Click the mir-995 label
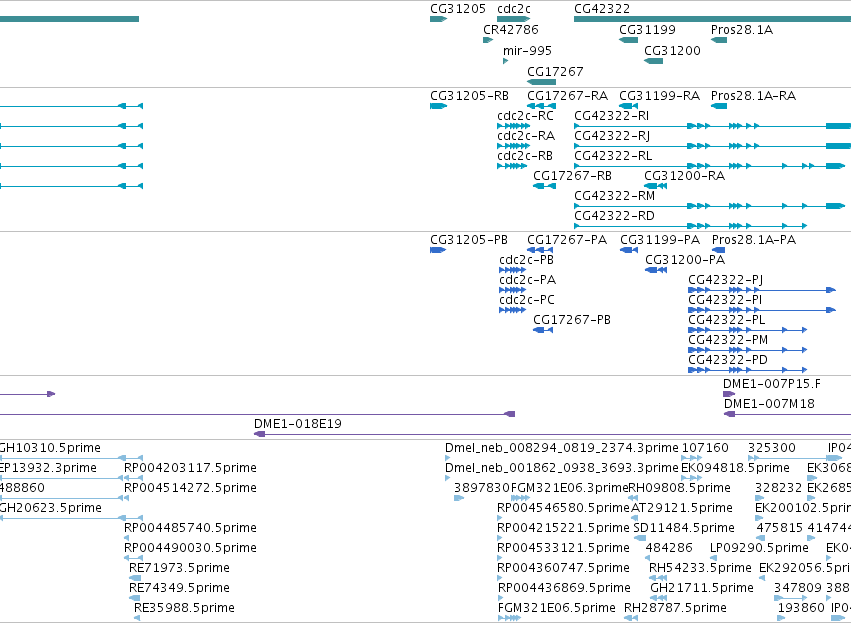This screenshot has height=623, width=851. coord(527,50)
